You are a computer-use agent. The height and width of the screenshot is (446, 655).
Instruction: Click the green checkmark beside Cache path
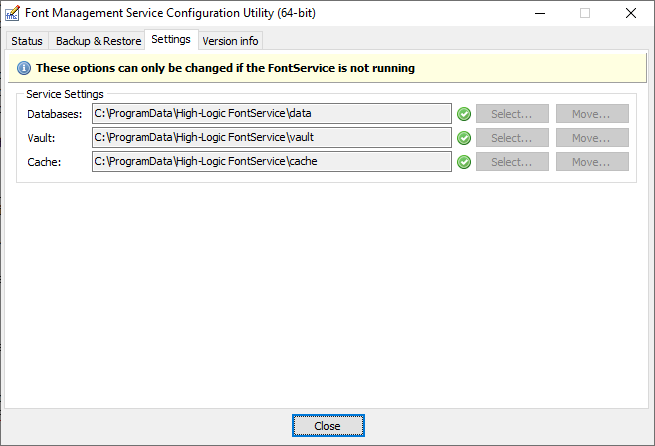point(464,162)
